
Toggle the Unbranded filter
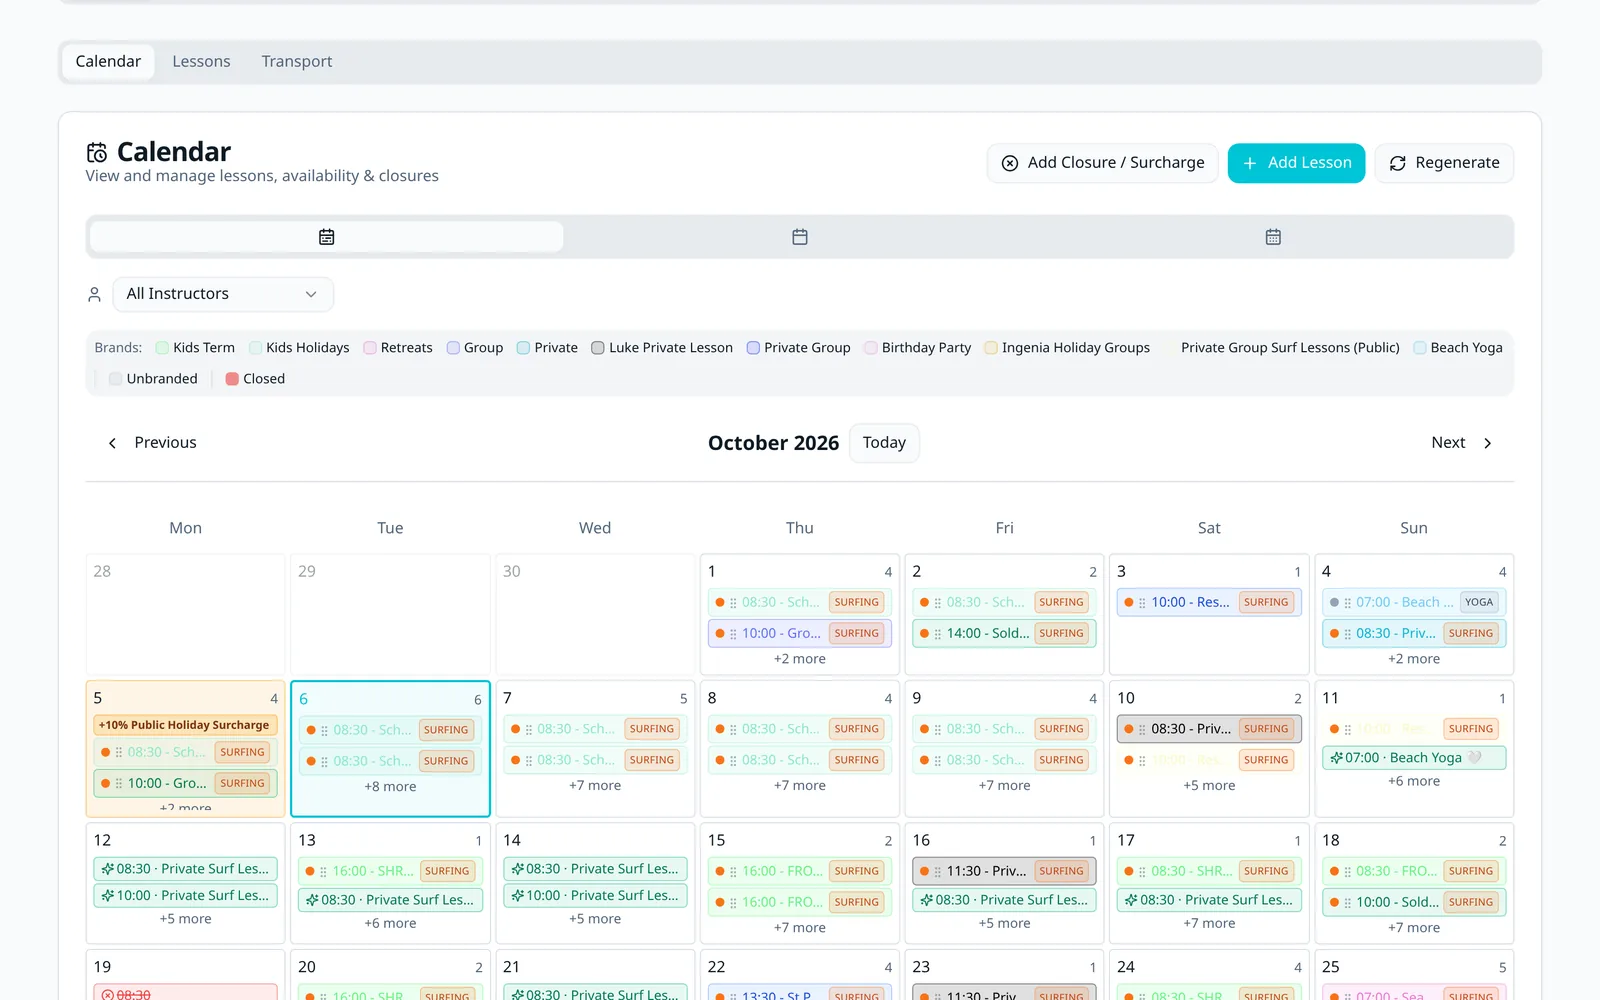154,379
